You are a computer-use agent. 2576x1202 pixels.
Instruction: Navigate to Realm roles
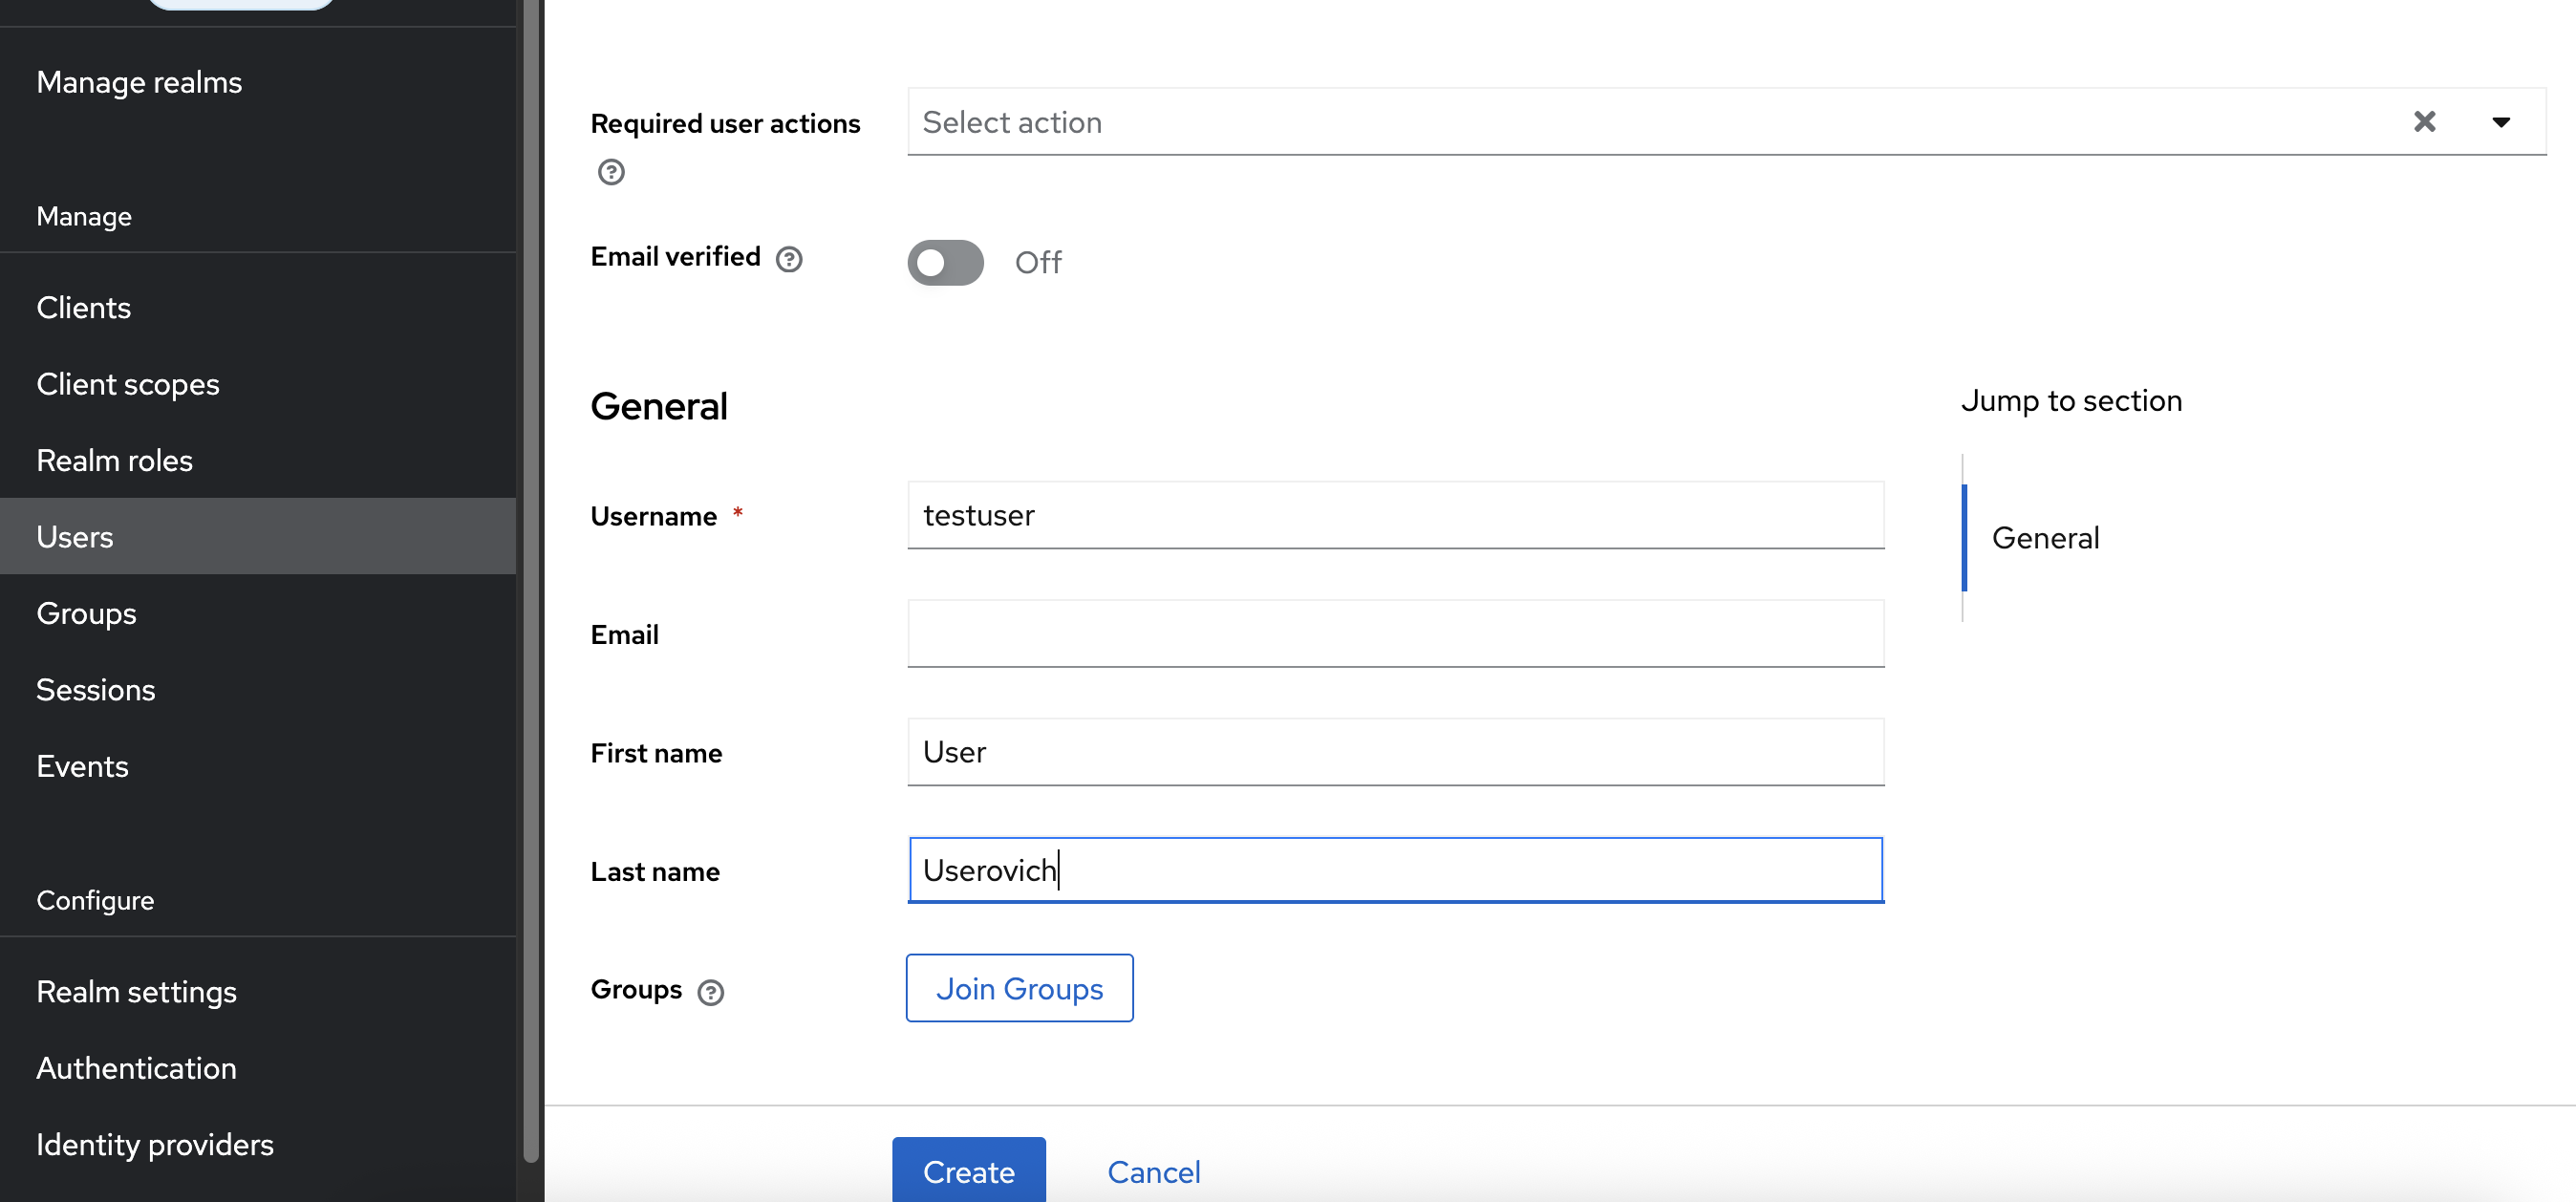pyautogui.click(x=114, y=460)
